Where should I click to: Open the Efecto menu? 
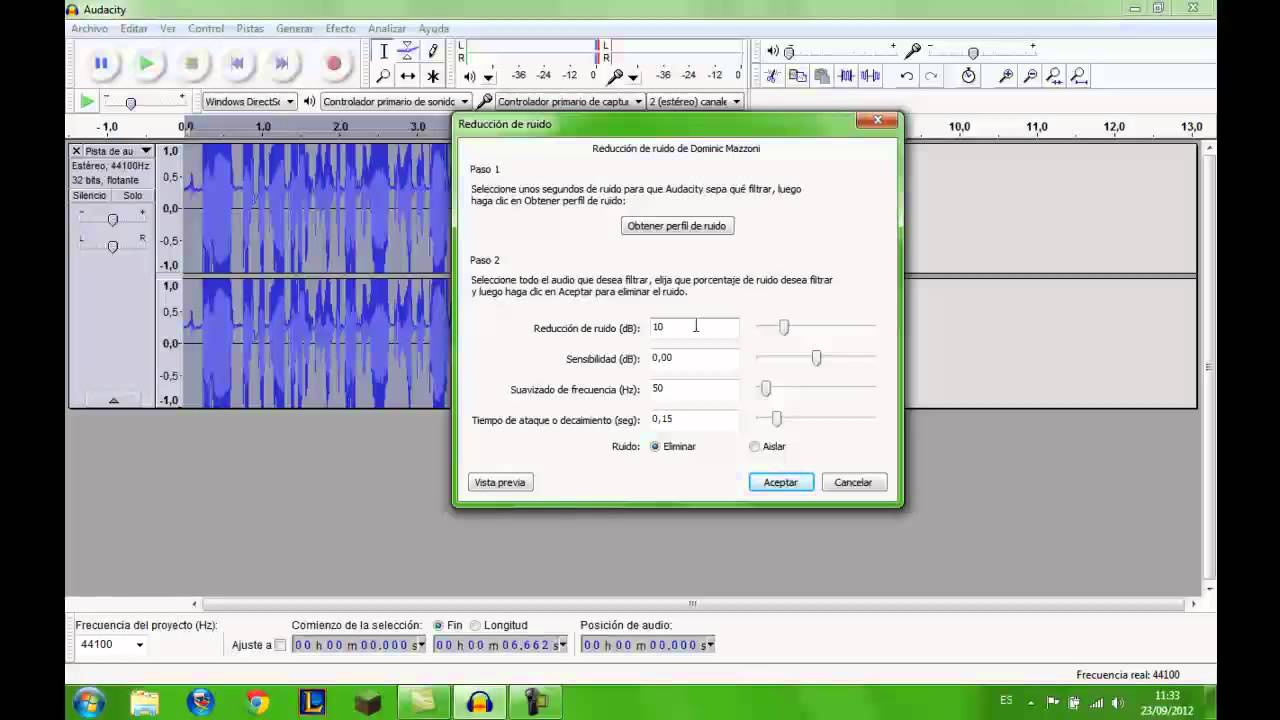(340, 29)
